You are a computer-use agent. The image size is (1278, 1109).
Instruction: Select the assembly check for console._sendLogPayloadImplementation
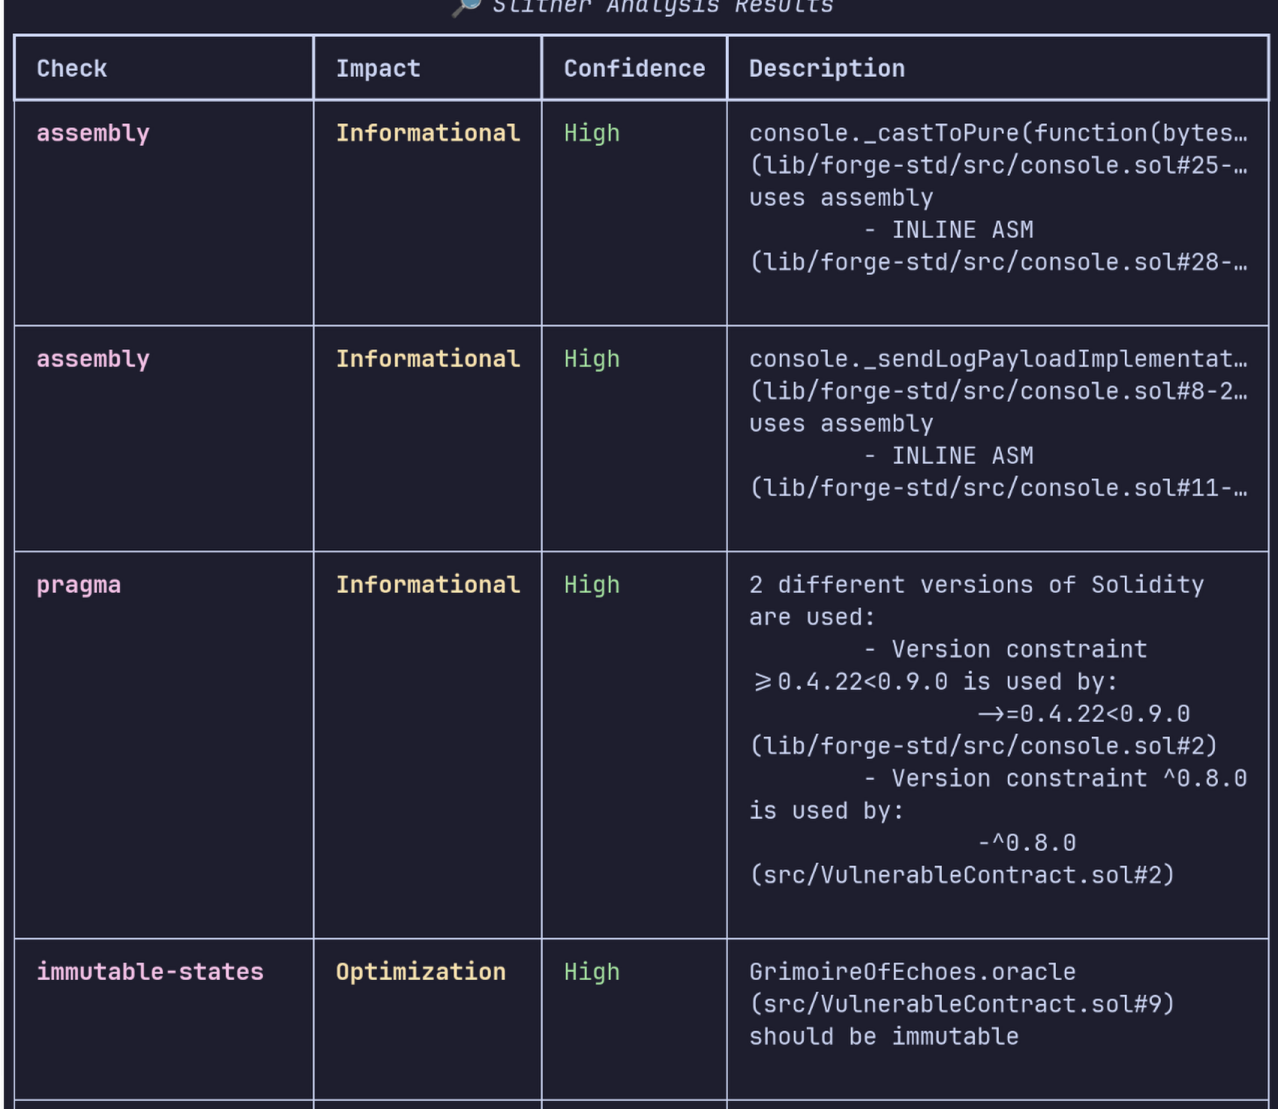tap(93, 359)
